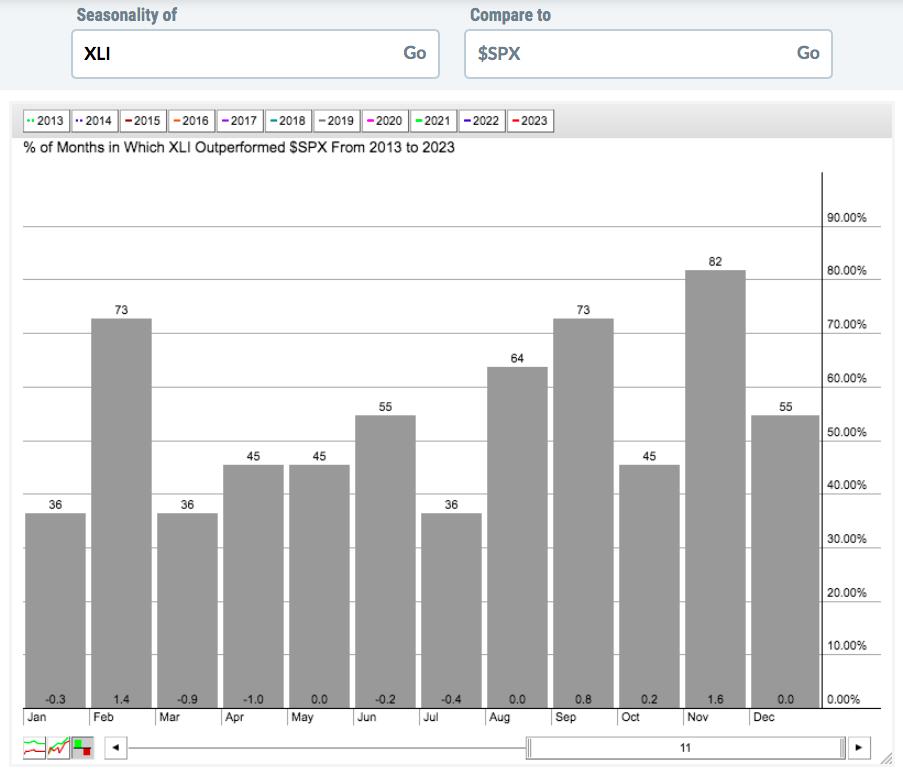Click the February bar showing 73
903x776 pixels.
[121, 510]
